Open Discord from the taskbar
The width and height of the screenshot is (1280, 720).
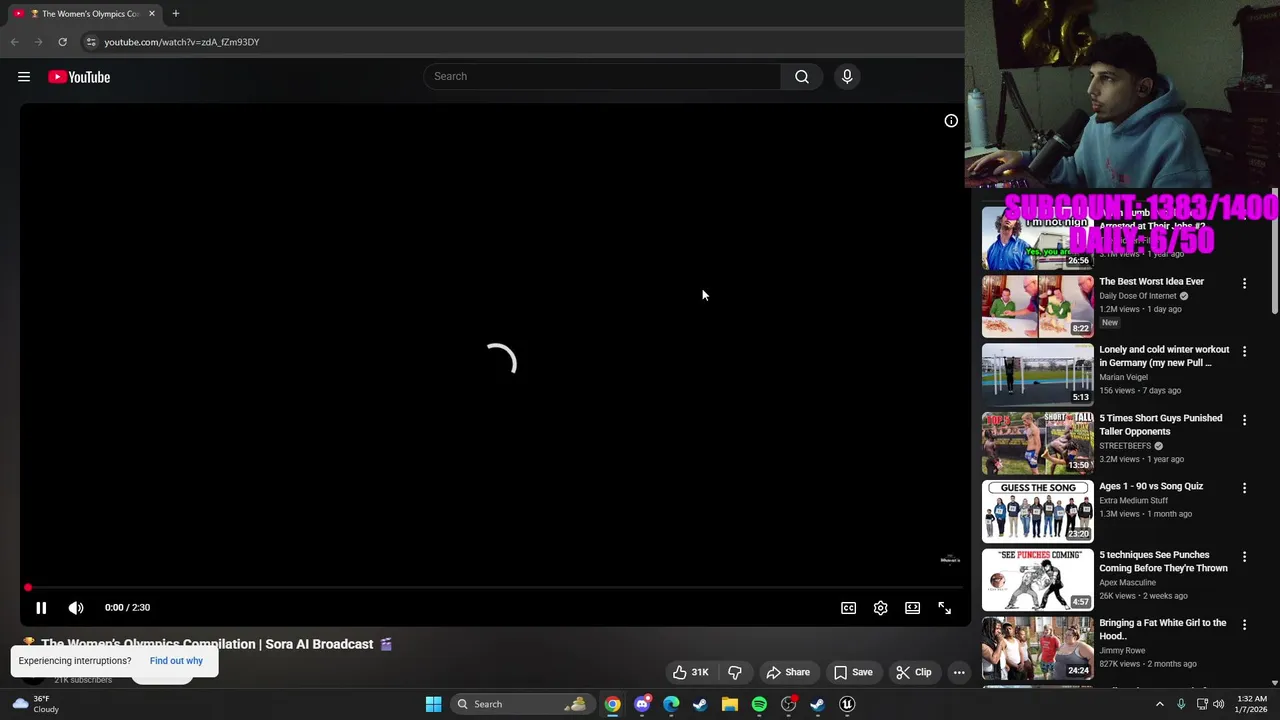point(642,704)
